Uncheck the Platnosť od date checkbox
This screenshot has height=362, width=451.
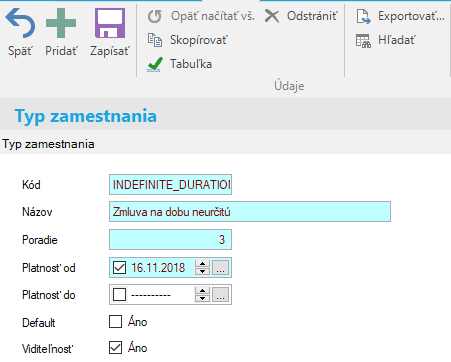[x=119, y=267]
